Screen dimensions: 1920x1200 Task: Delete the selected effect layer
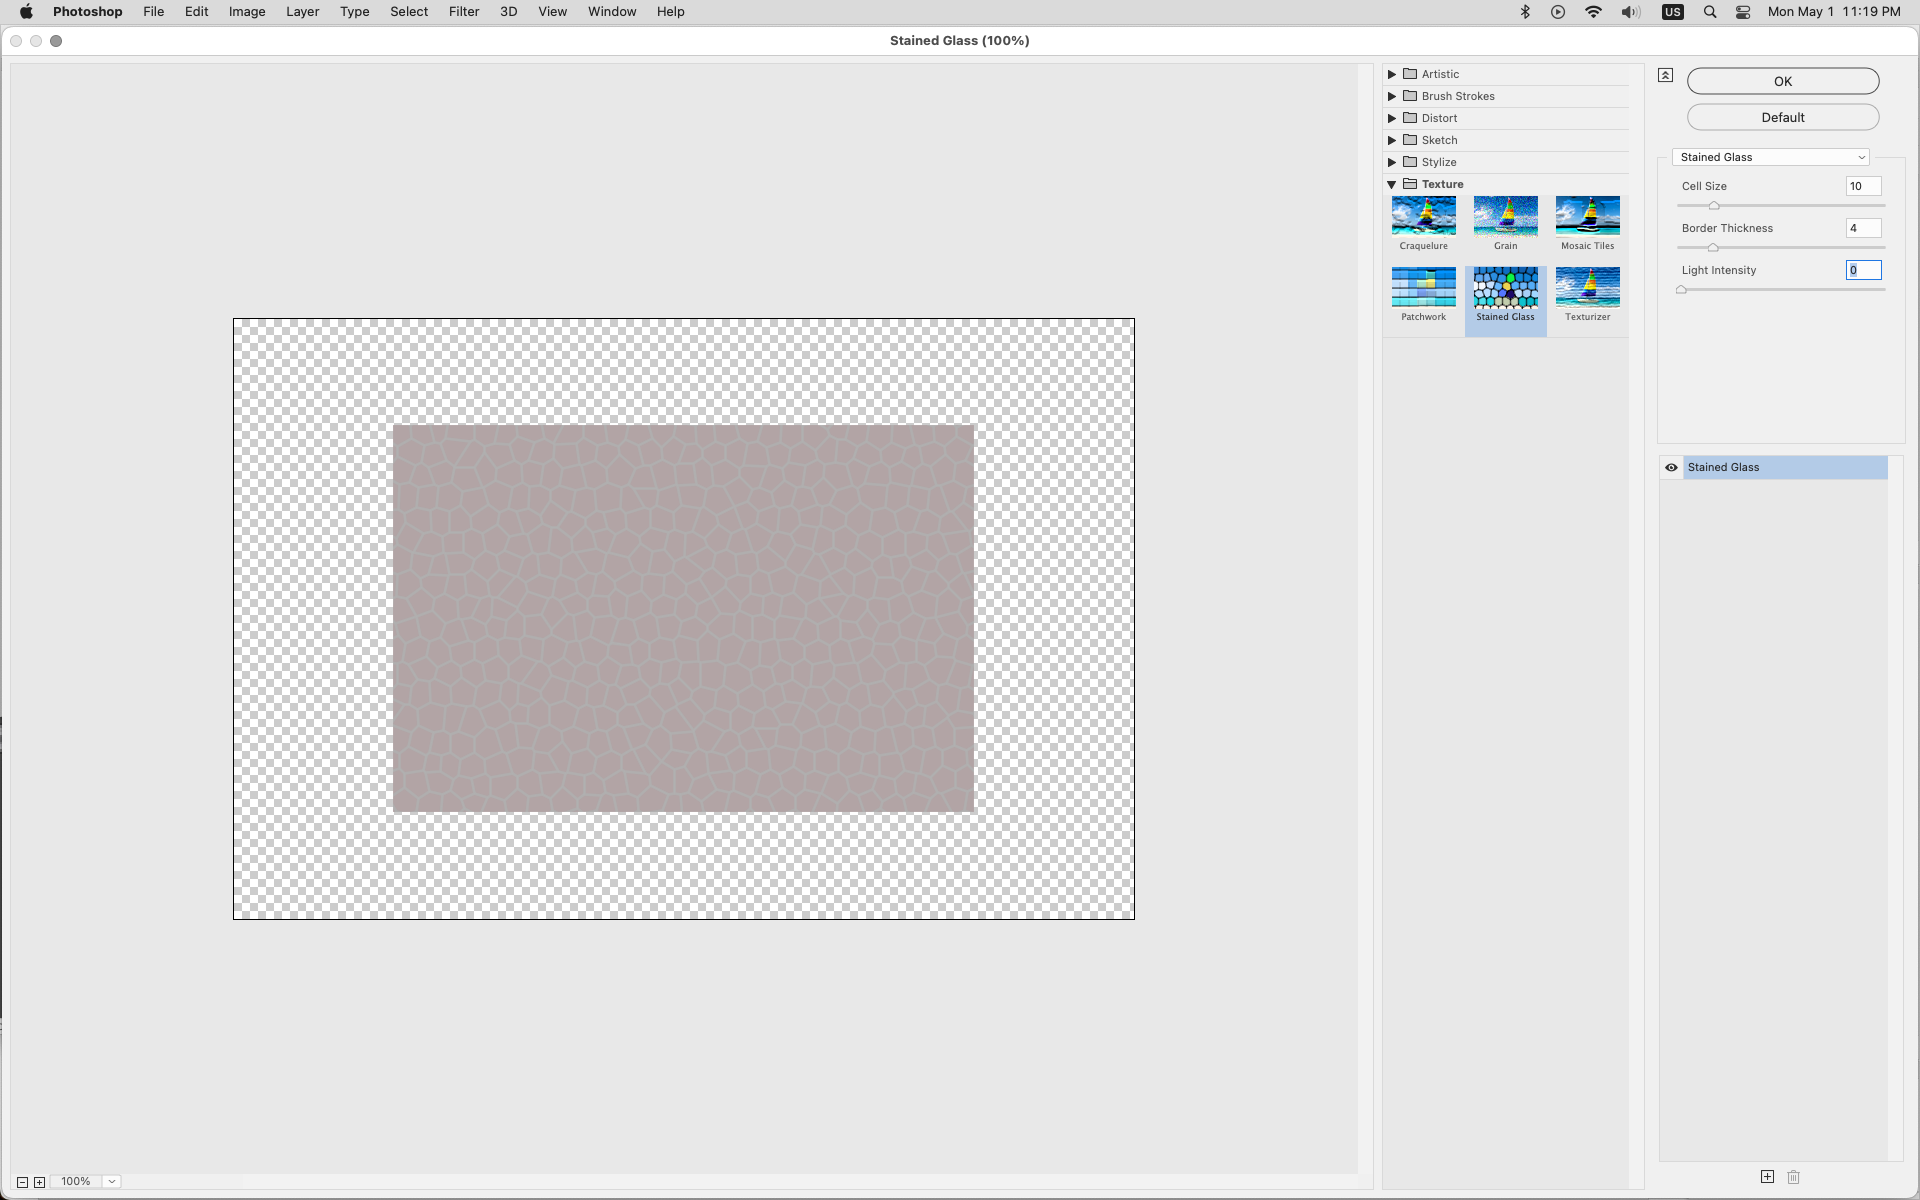tap(1793, 1177)
